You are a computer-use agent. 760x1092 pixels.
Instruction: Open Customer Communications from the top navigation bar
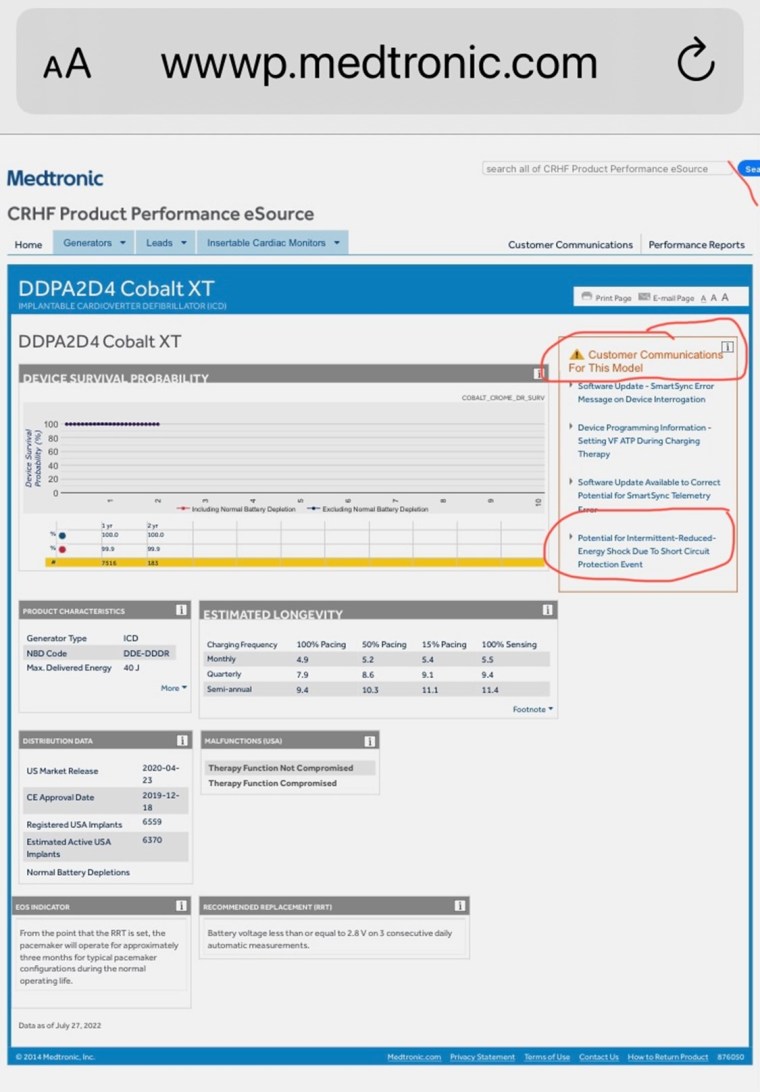570,244
